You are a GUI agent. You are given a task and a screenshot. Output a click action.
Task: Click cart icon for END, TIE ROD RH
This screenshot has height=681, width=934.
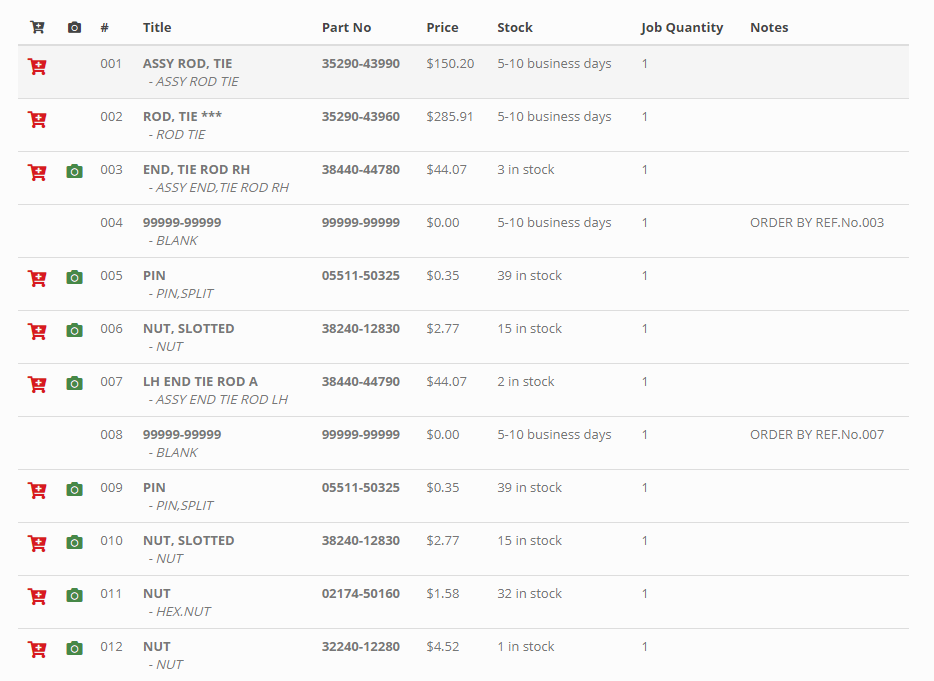[x=37, y=173]
